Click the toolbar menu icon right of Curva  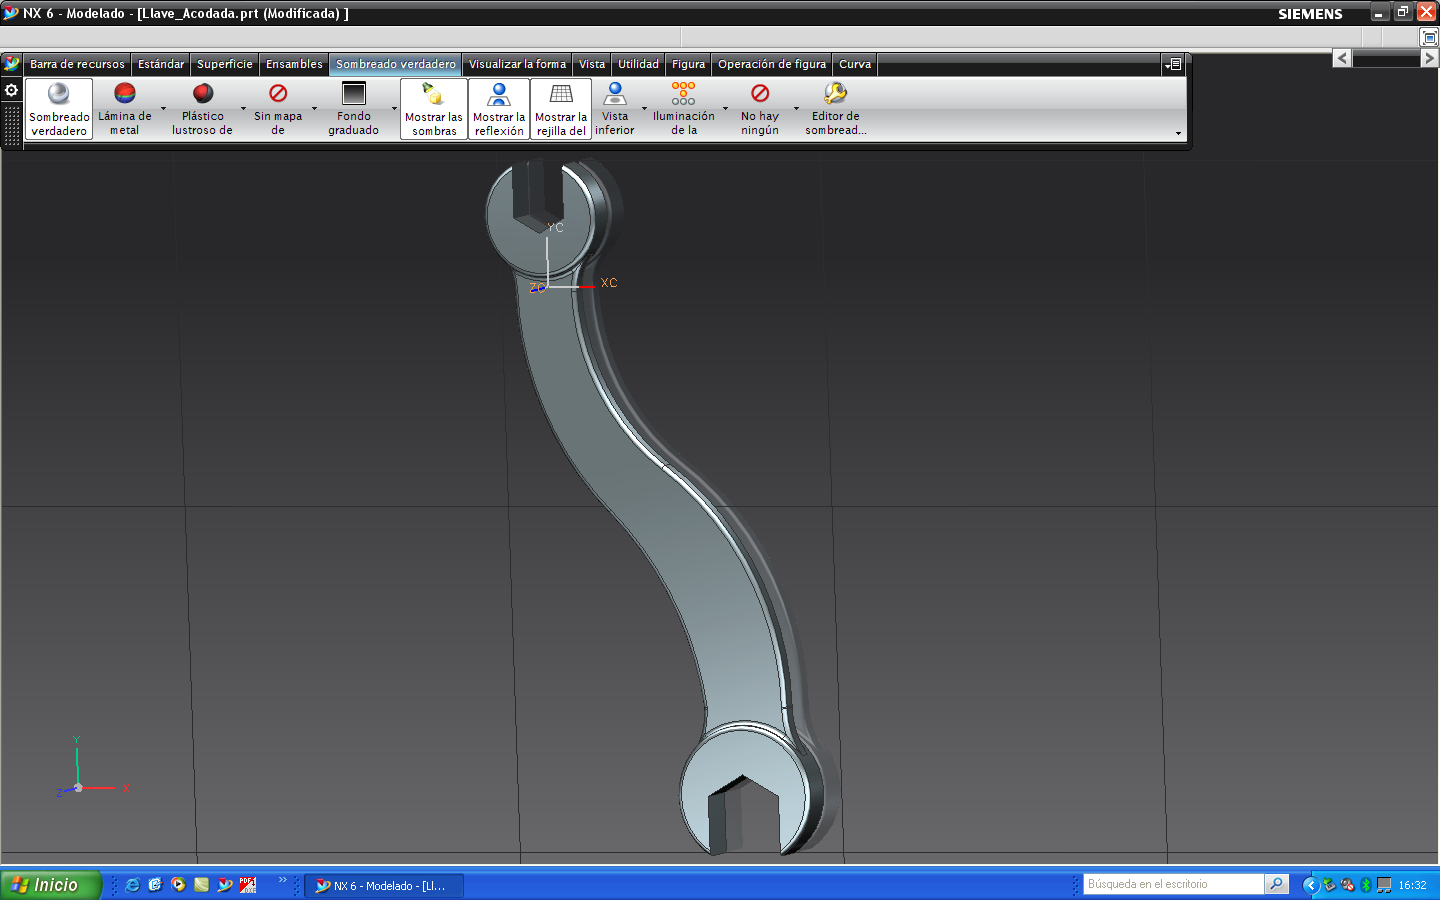pos(1174,64)
